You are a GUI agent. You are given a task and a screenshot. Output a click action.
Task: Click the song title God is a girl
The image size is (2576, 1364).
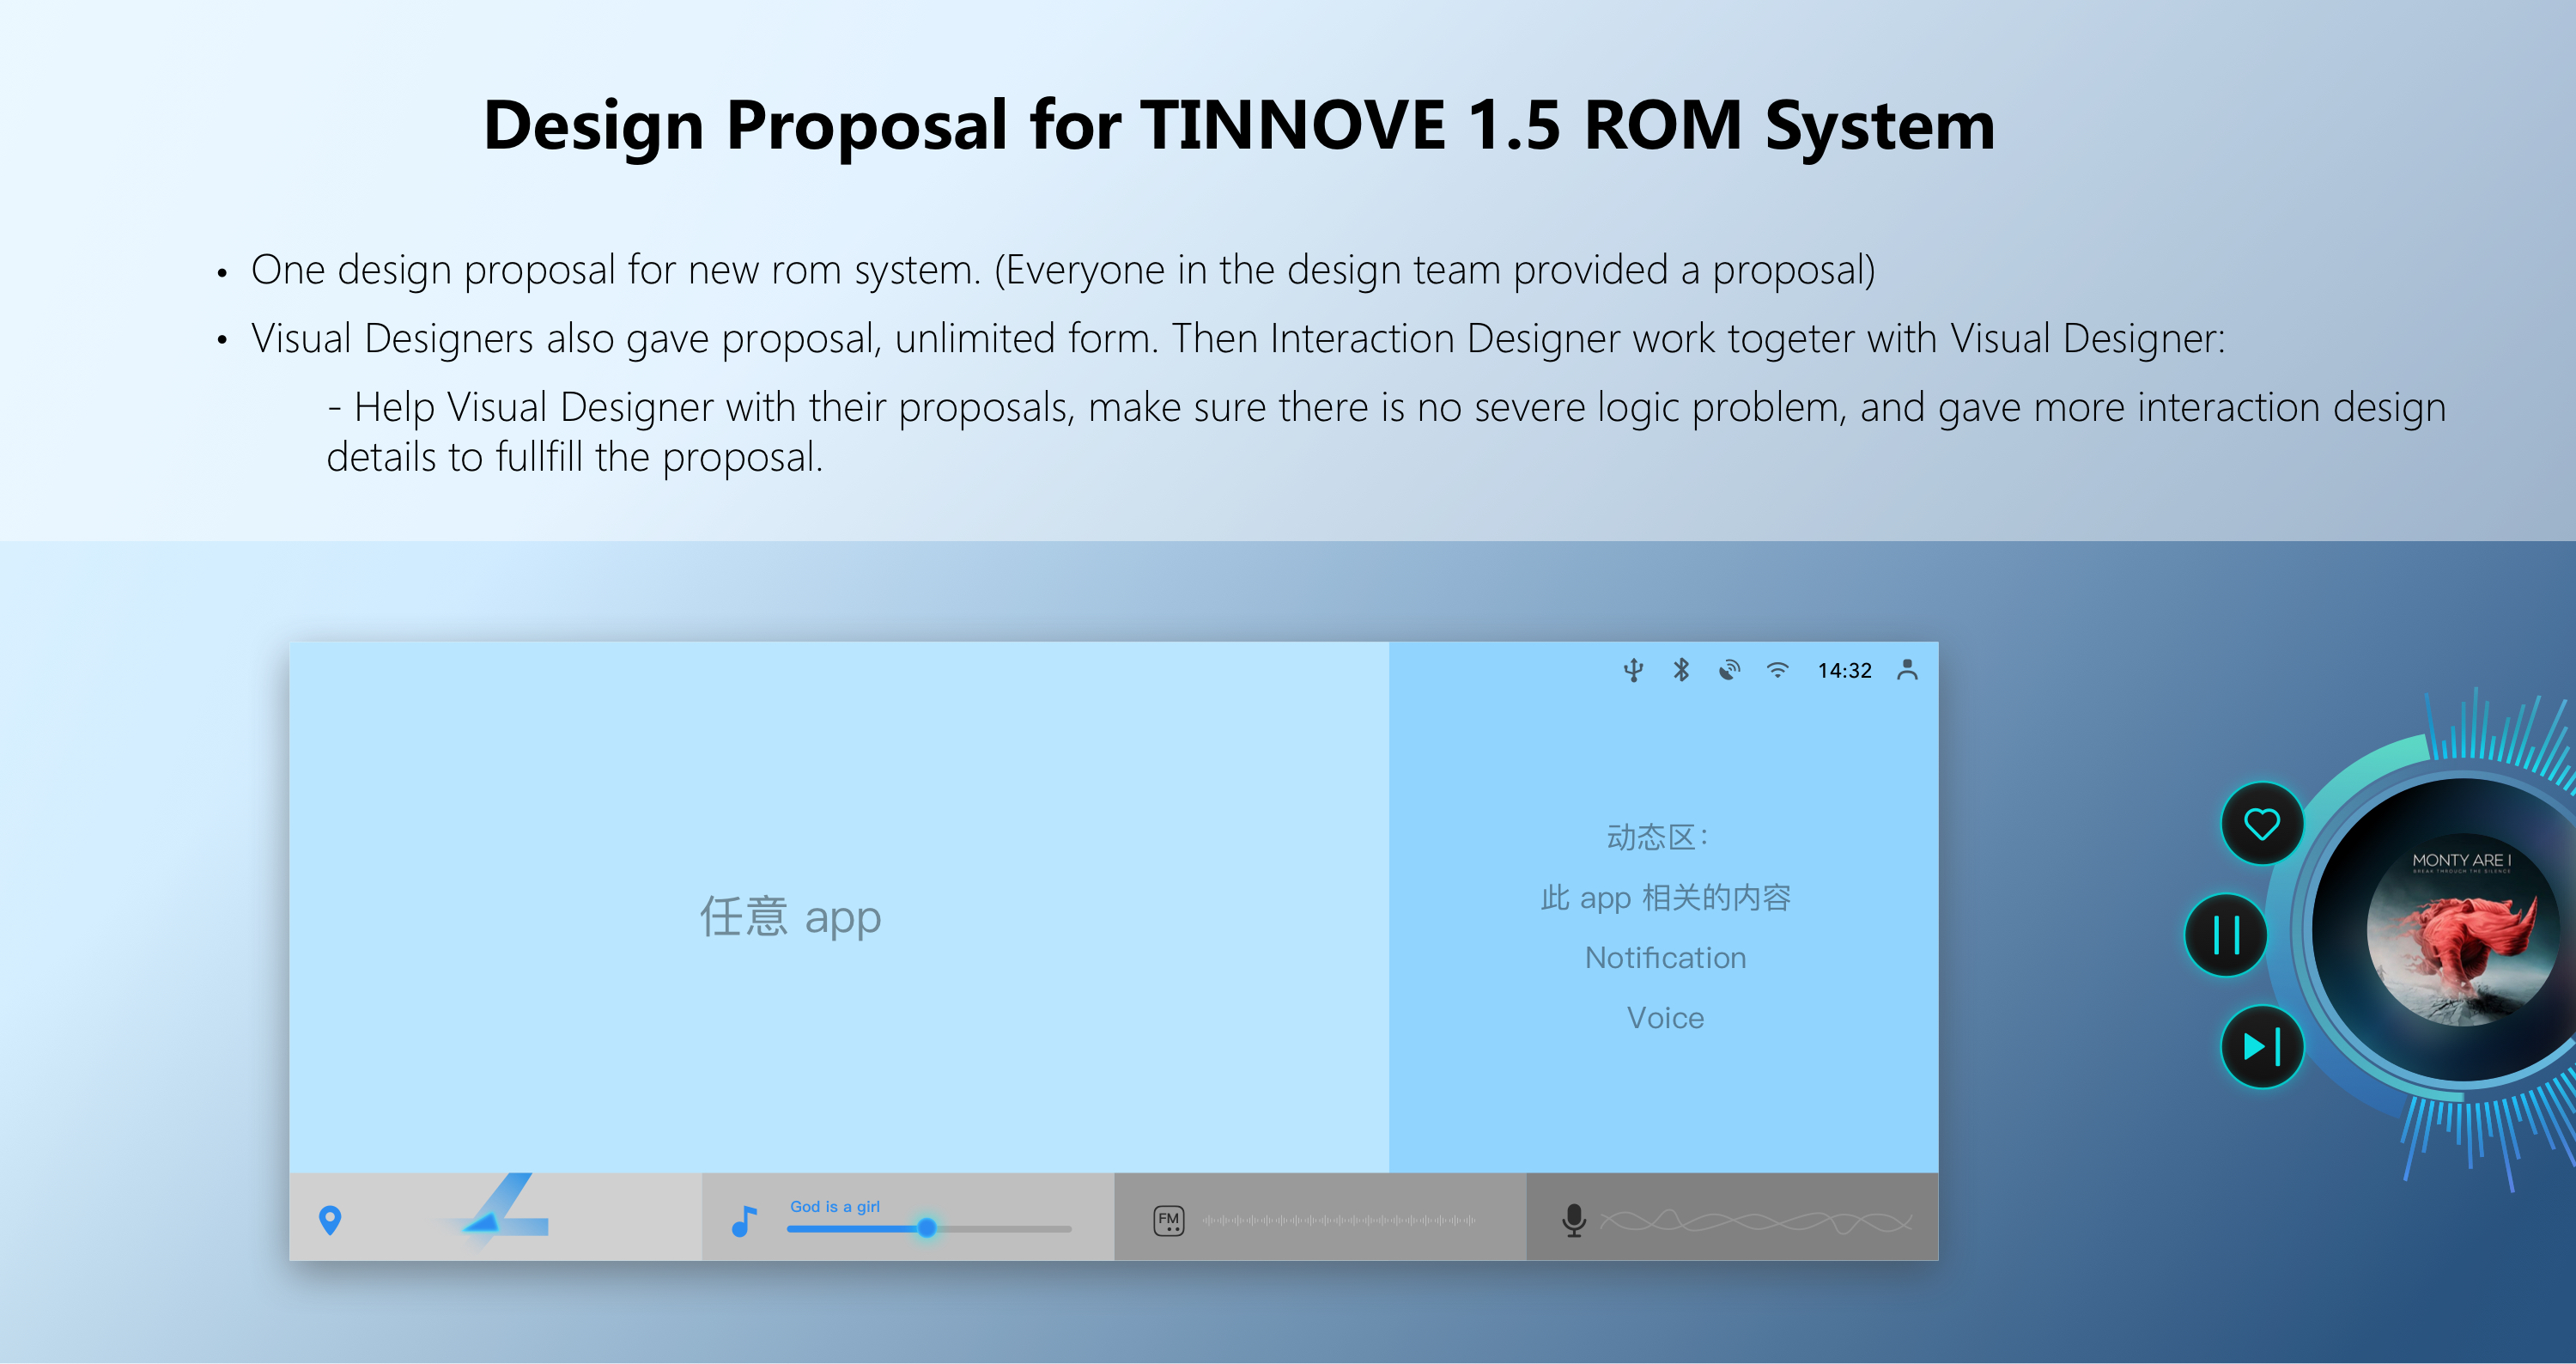(835, 1206)
